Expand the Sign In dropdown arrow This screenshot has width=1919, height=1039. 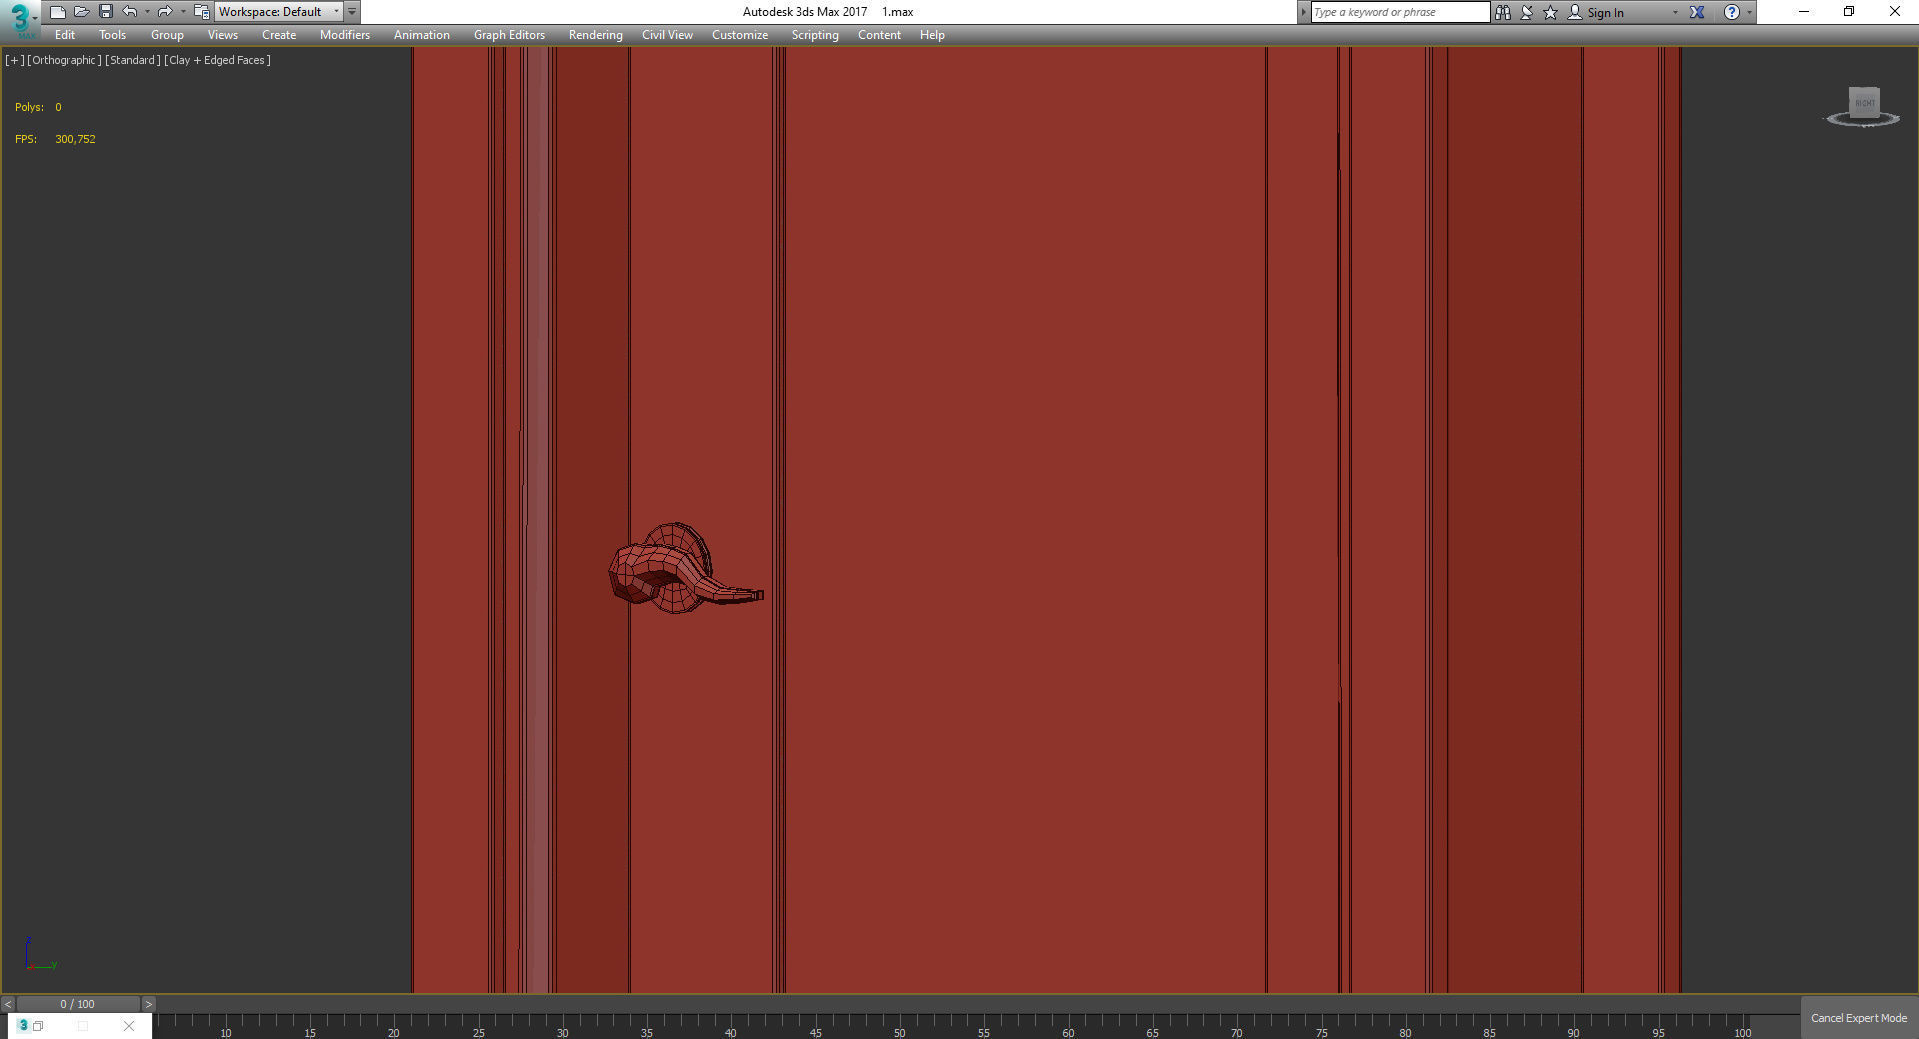[x=1675, y=13]
